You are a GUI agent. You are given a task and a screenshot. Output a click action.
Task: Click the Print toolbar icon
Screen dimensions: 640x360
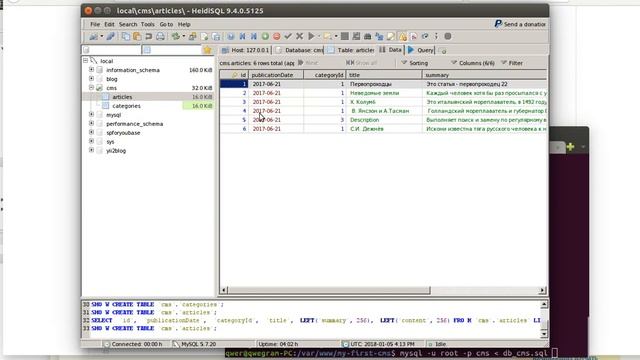pos(160,37)
